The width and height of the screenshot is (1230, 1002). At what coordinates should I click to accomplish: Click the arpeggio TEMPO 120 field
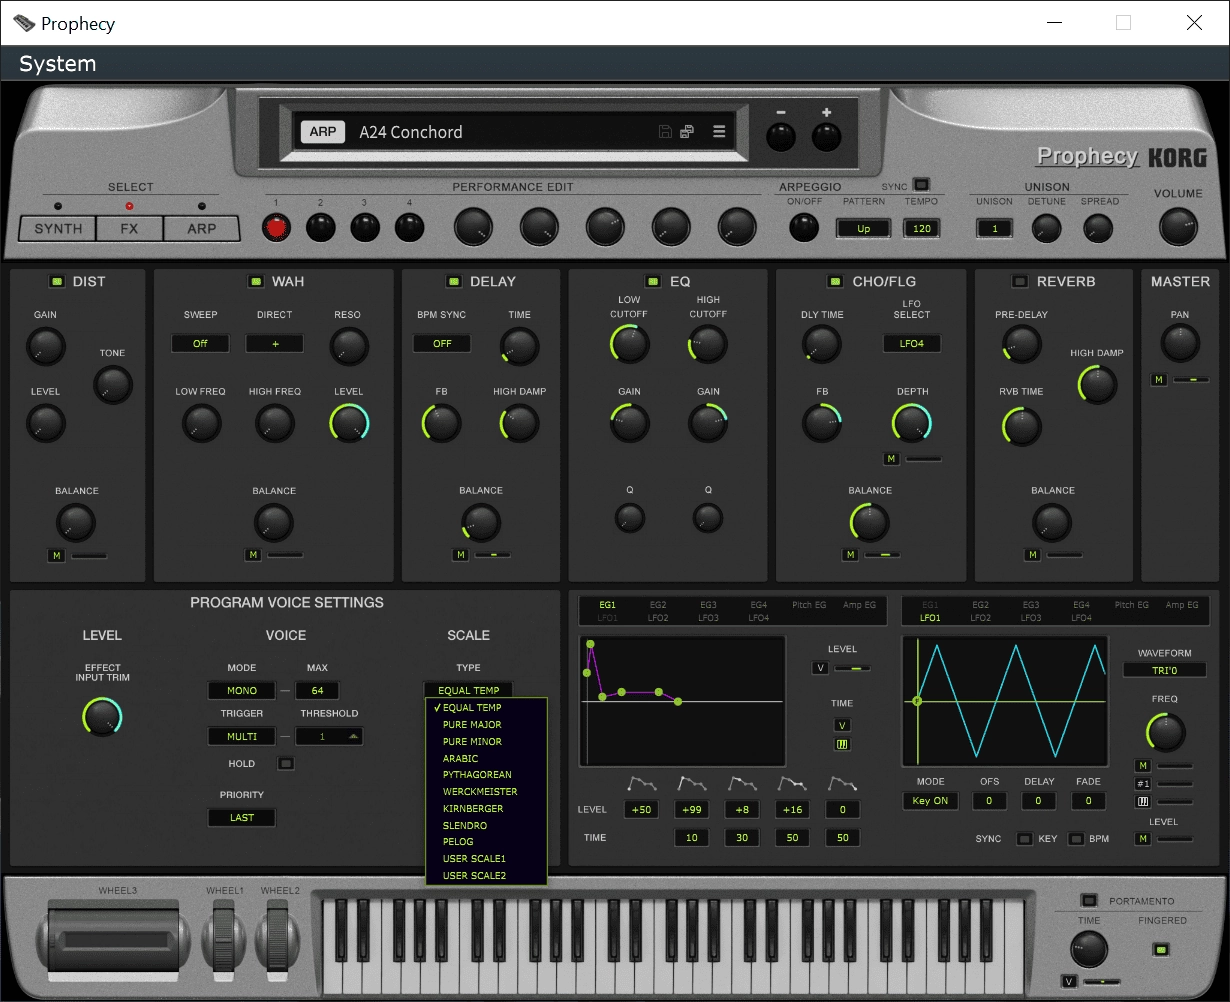(x=921, y=228)
